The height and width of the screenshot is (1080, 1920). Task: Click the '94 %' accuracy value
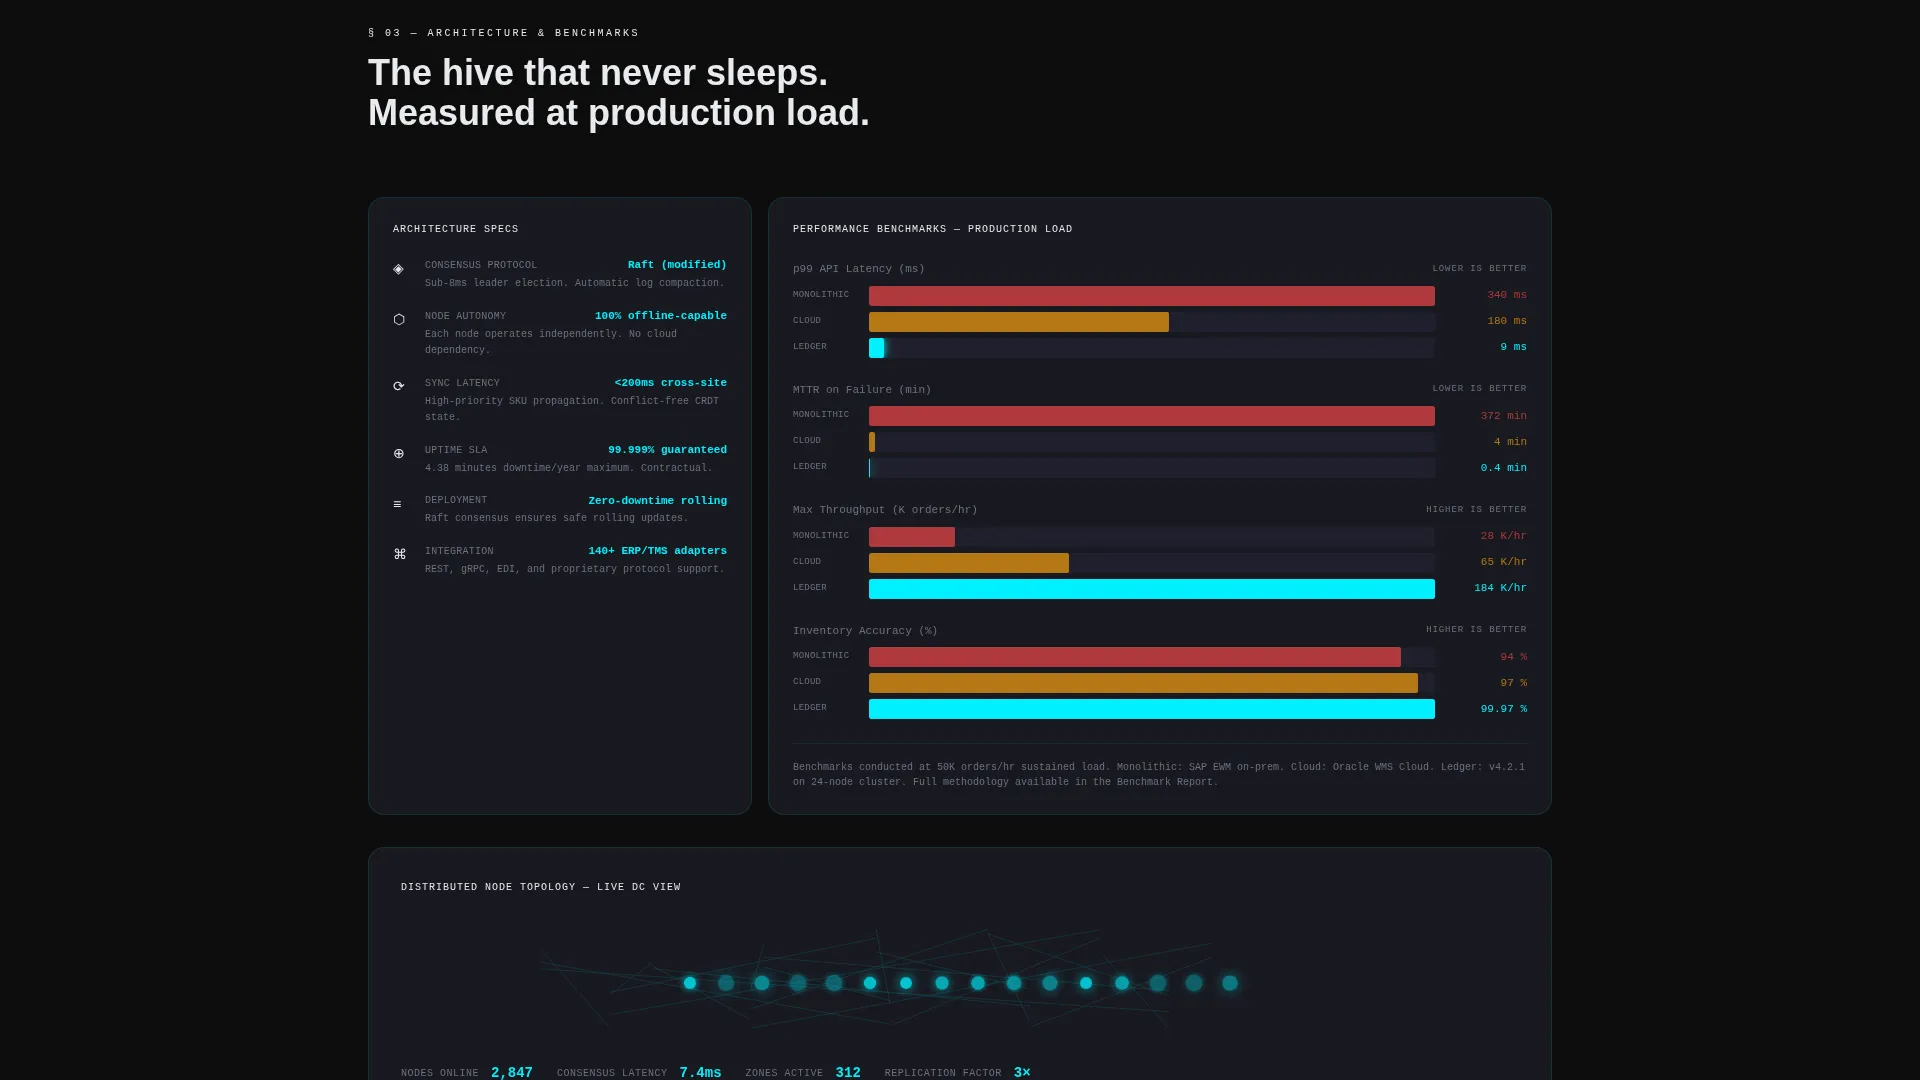(x=1513, y=657)
